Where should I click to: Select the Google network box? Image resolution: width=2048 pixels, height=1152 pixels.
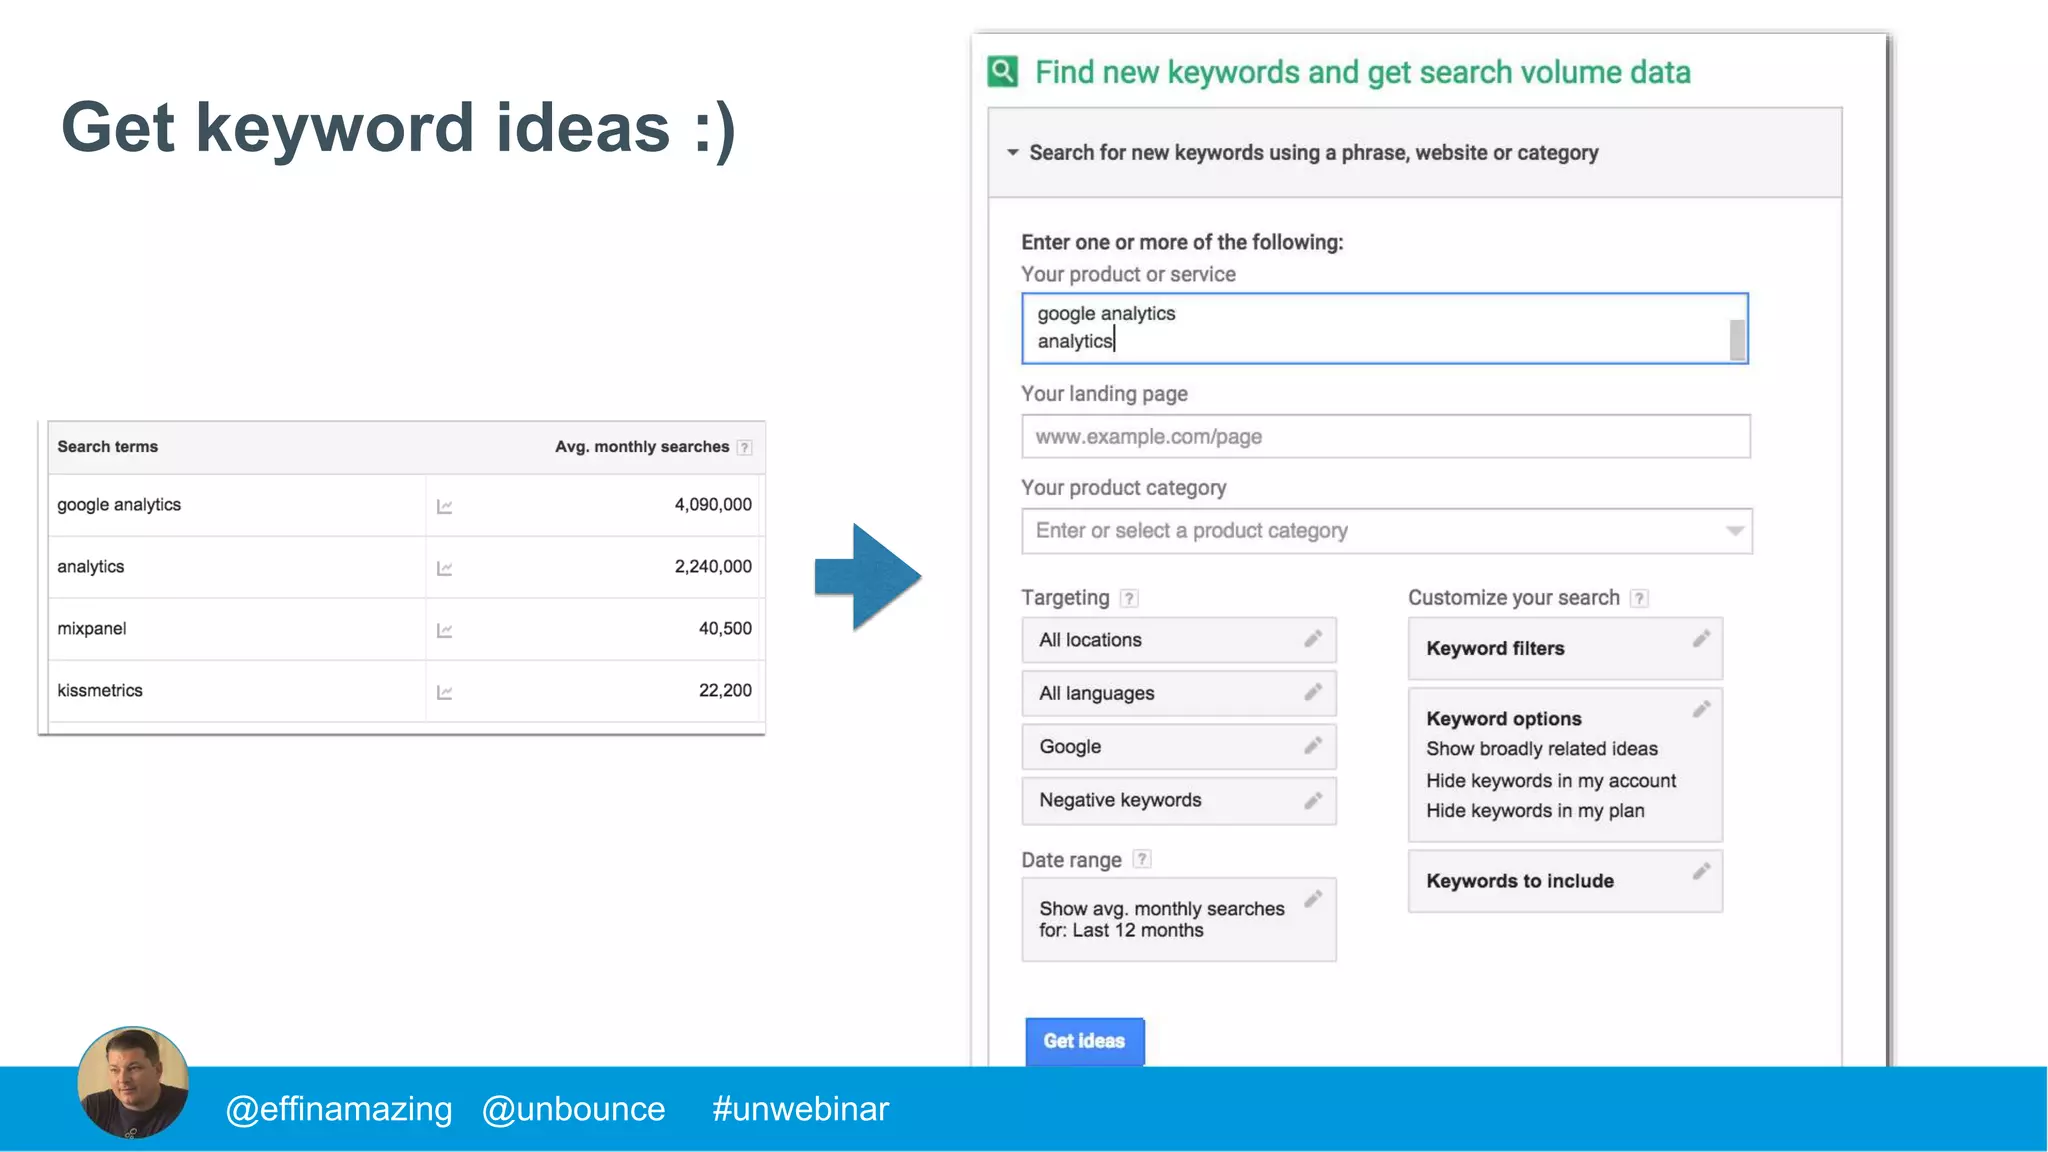click(x=1179, y=747)
